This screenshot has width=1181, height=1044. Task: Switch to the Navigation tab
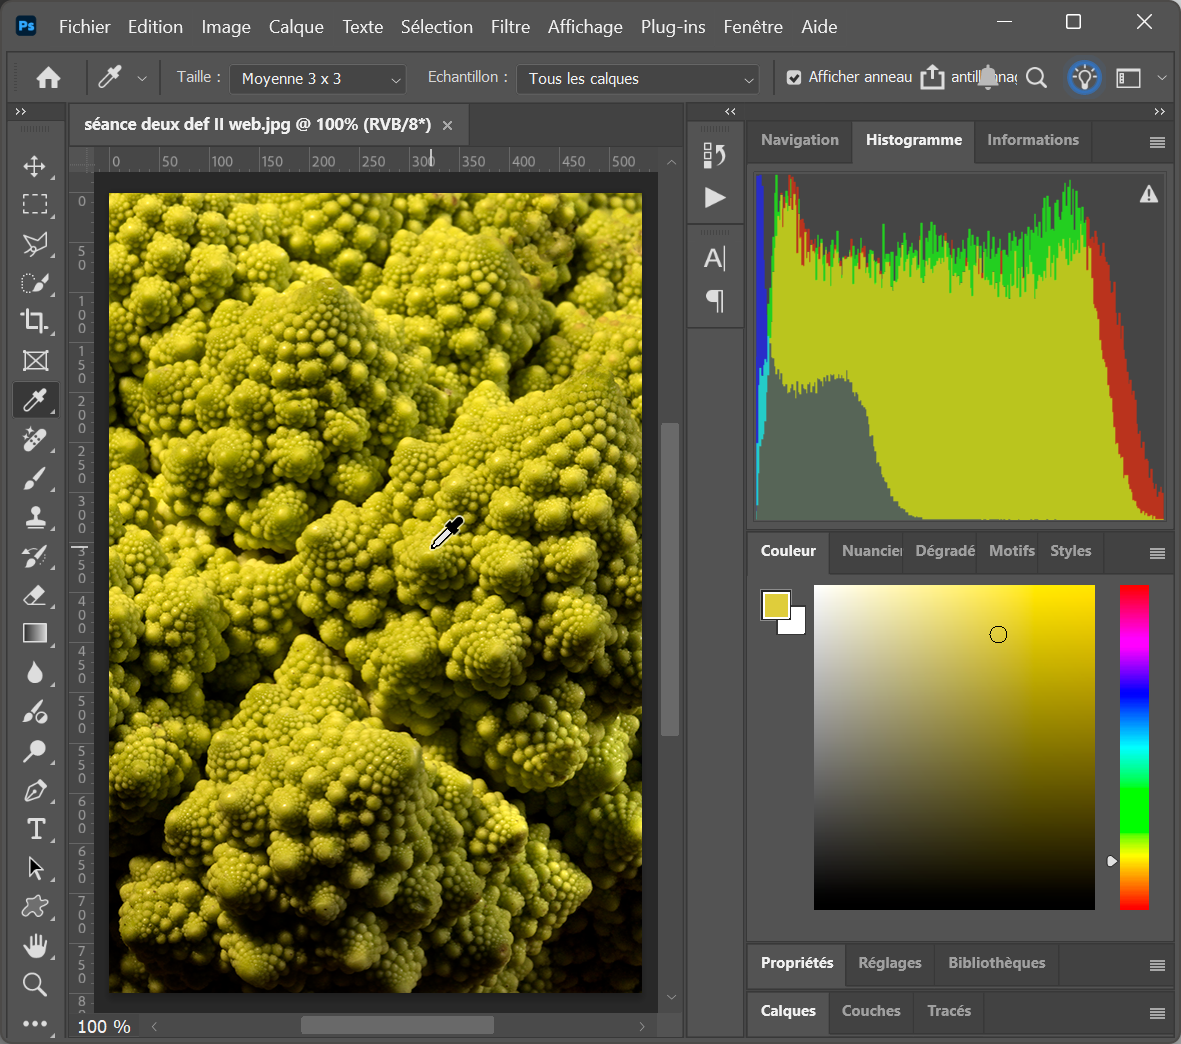coord(799,140)
